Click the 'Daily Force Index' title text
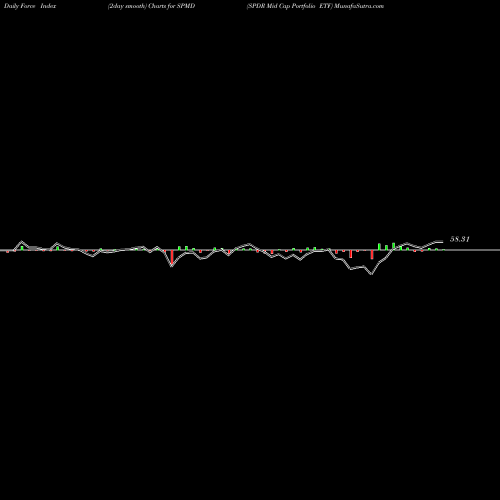 pos(30,6)
